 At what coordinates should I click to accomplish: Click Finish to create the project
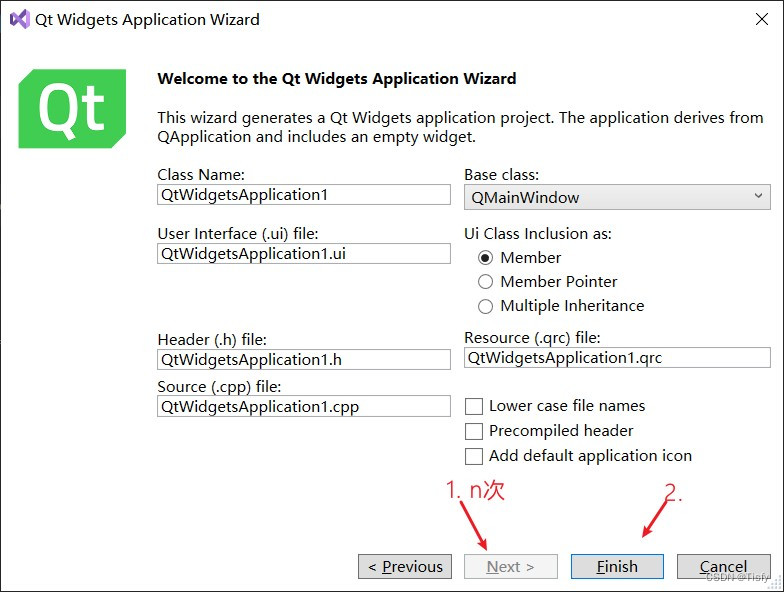click(x=617, y=566)
